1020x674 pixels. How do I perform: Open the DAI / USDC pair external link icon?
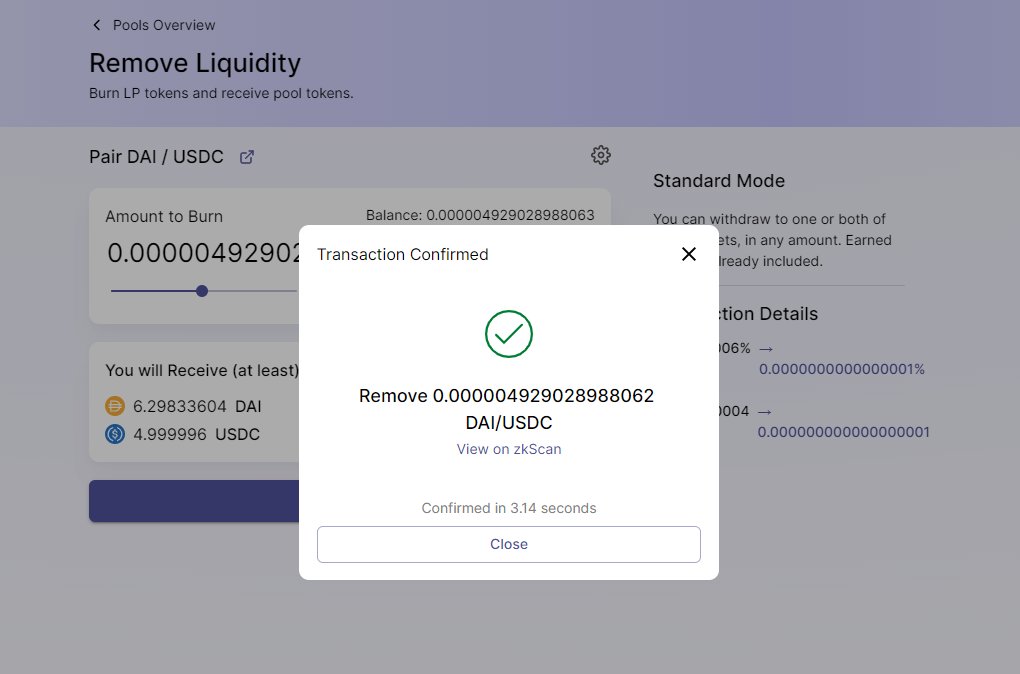(247, 157)
